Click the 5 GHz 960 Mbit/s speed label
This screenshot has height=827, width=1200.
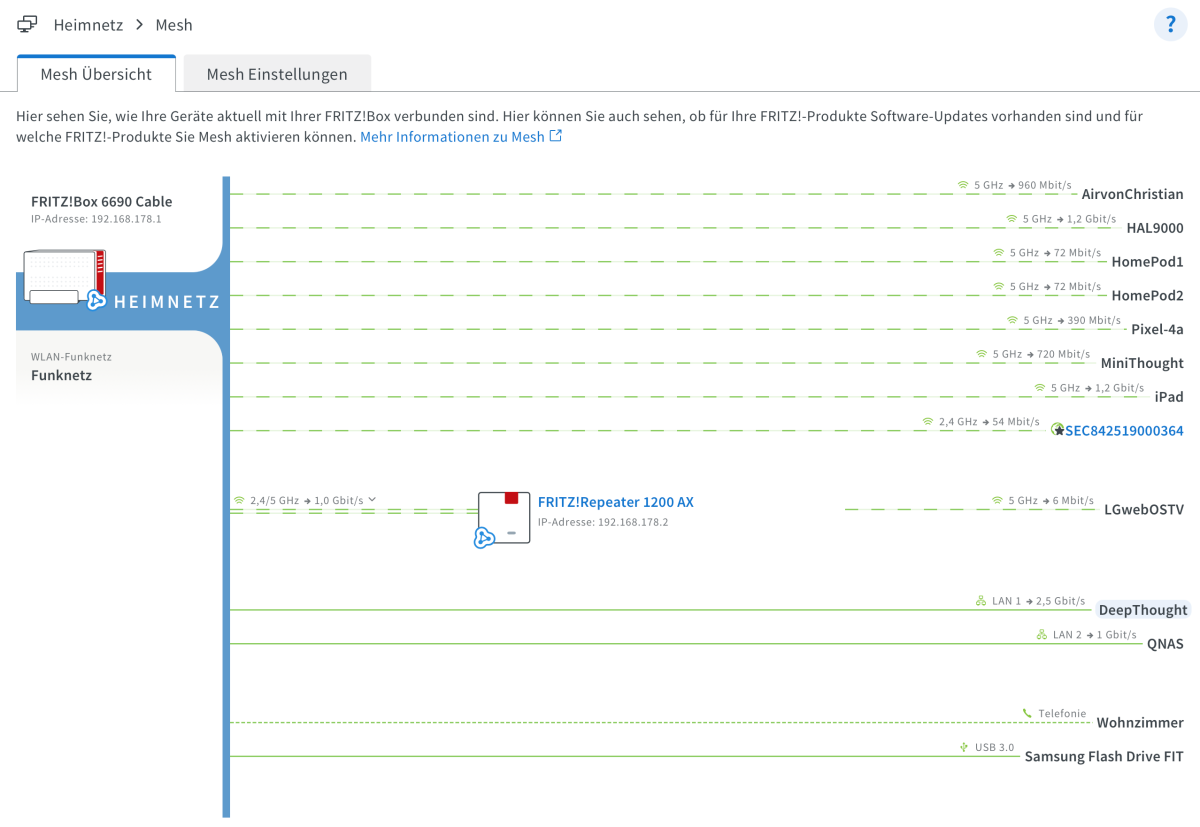tap(1024, 185)
